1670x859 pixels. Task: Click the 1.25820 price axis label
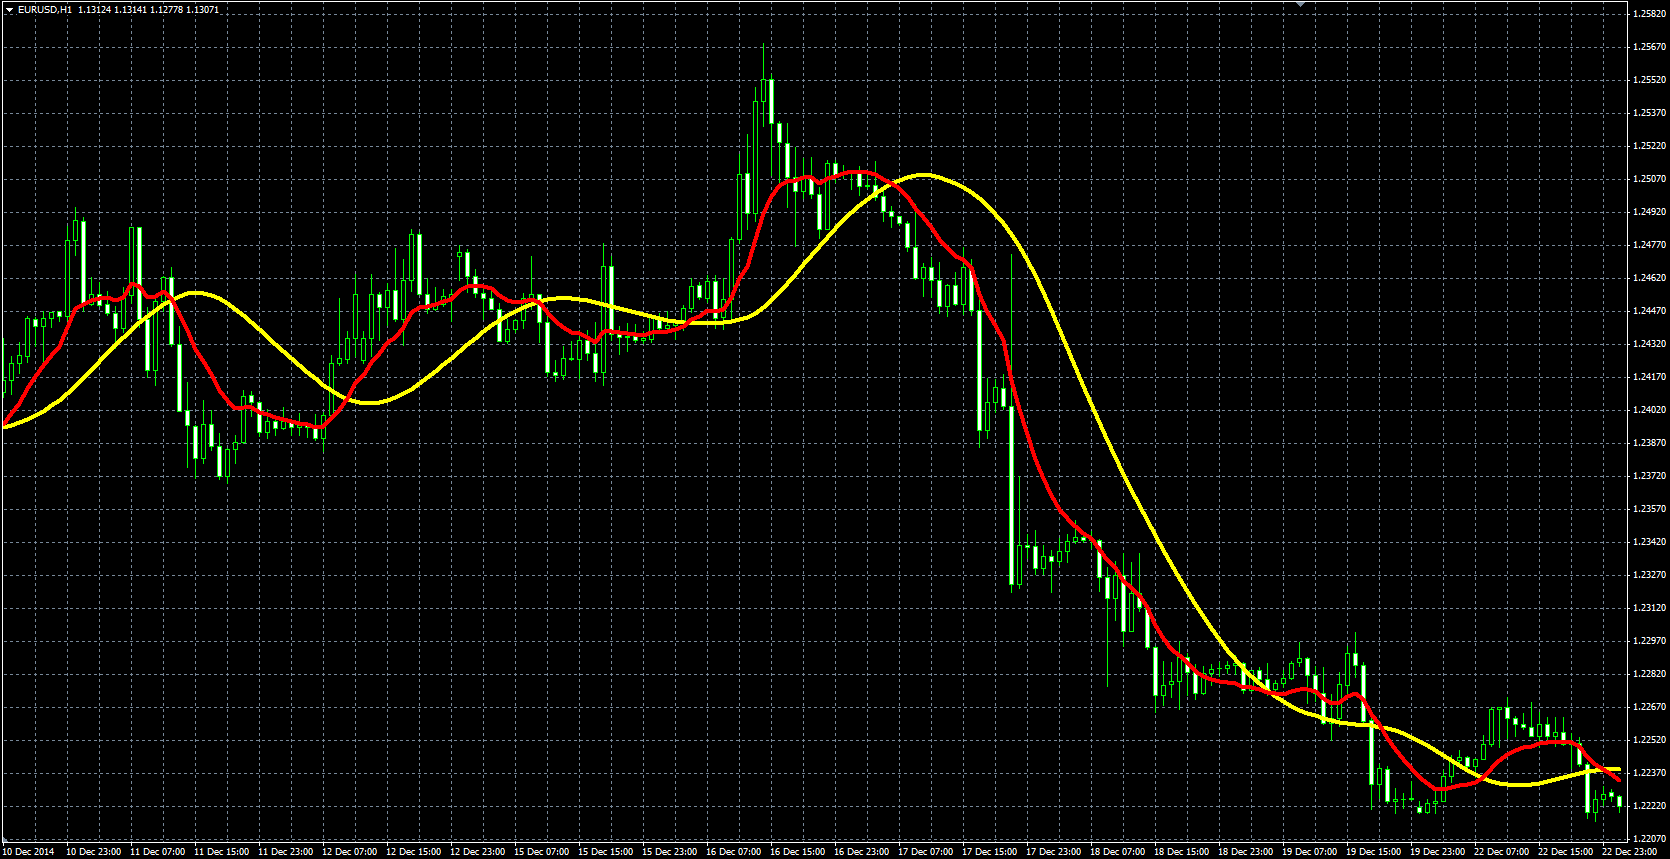(1649, 14)
